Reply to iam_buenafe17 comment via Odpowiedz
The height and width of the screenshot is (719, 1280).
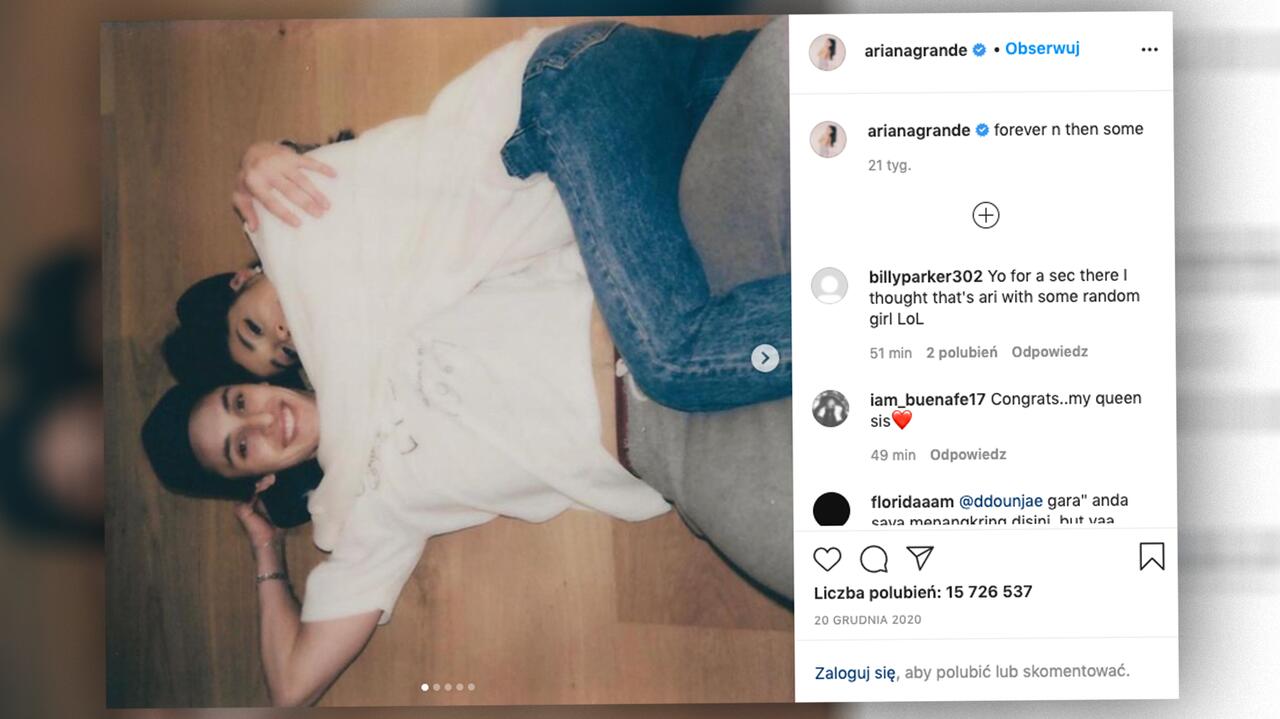(x=968, y=454)
